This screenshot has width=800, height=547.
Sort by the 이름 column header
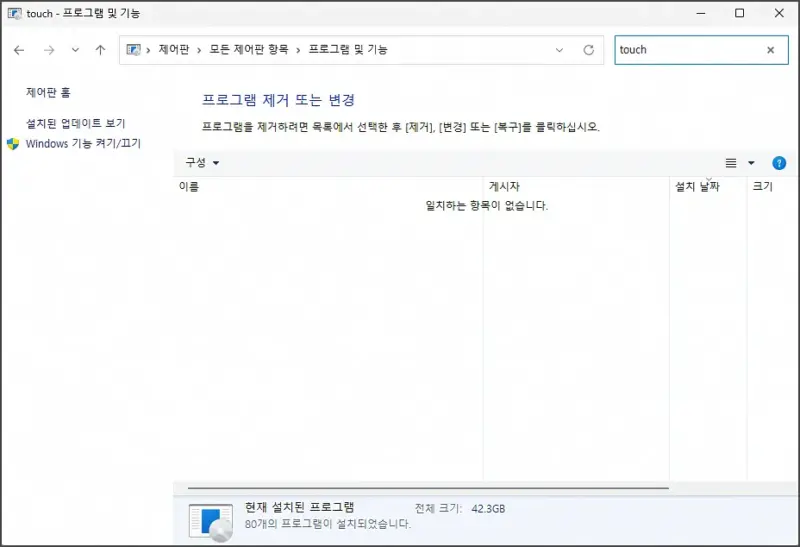pos(328,186)
